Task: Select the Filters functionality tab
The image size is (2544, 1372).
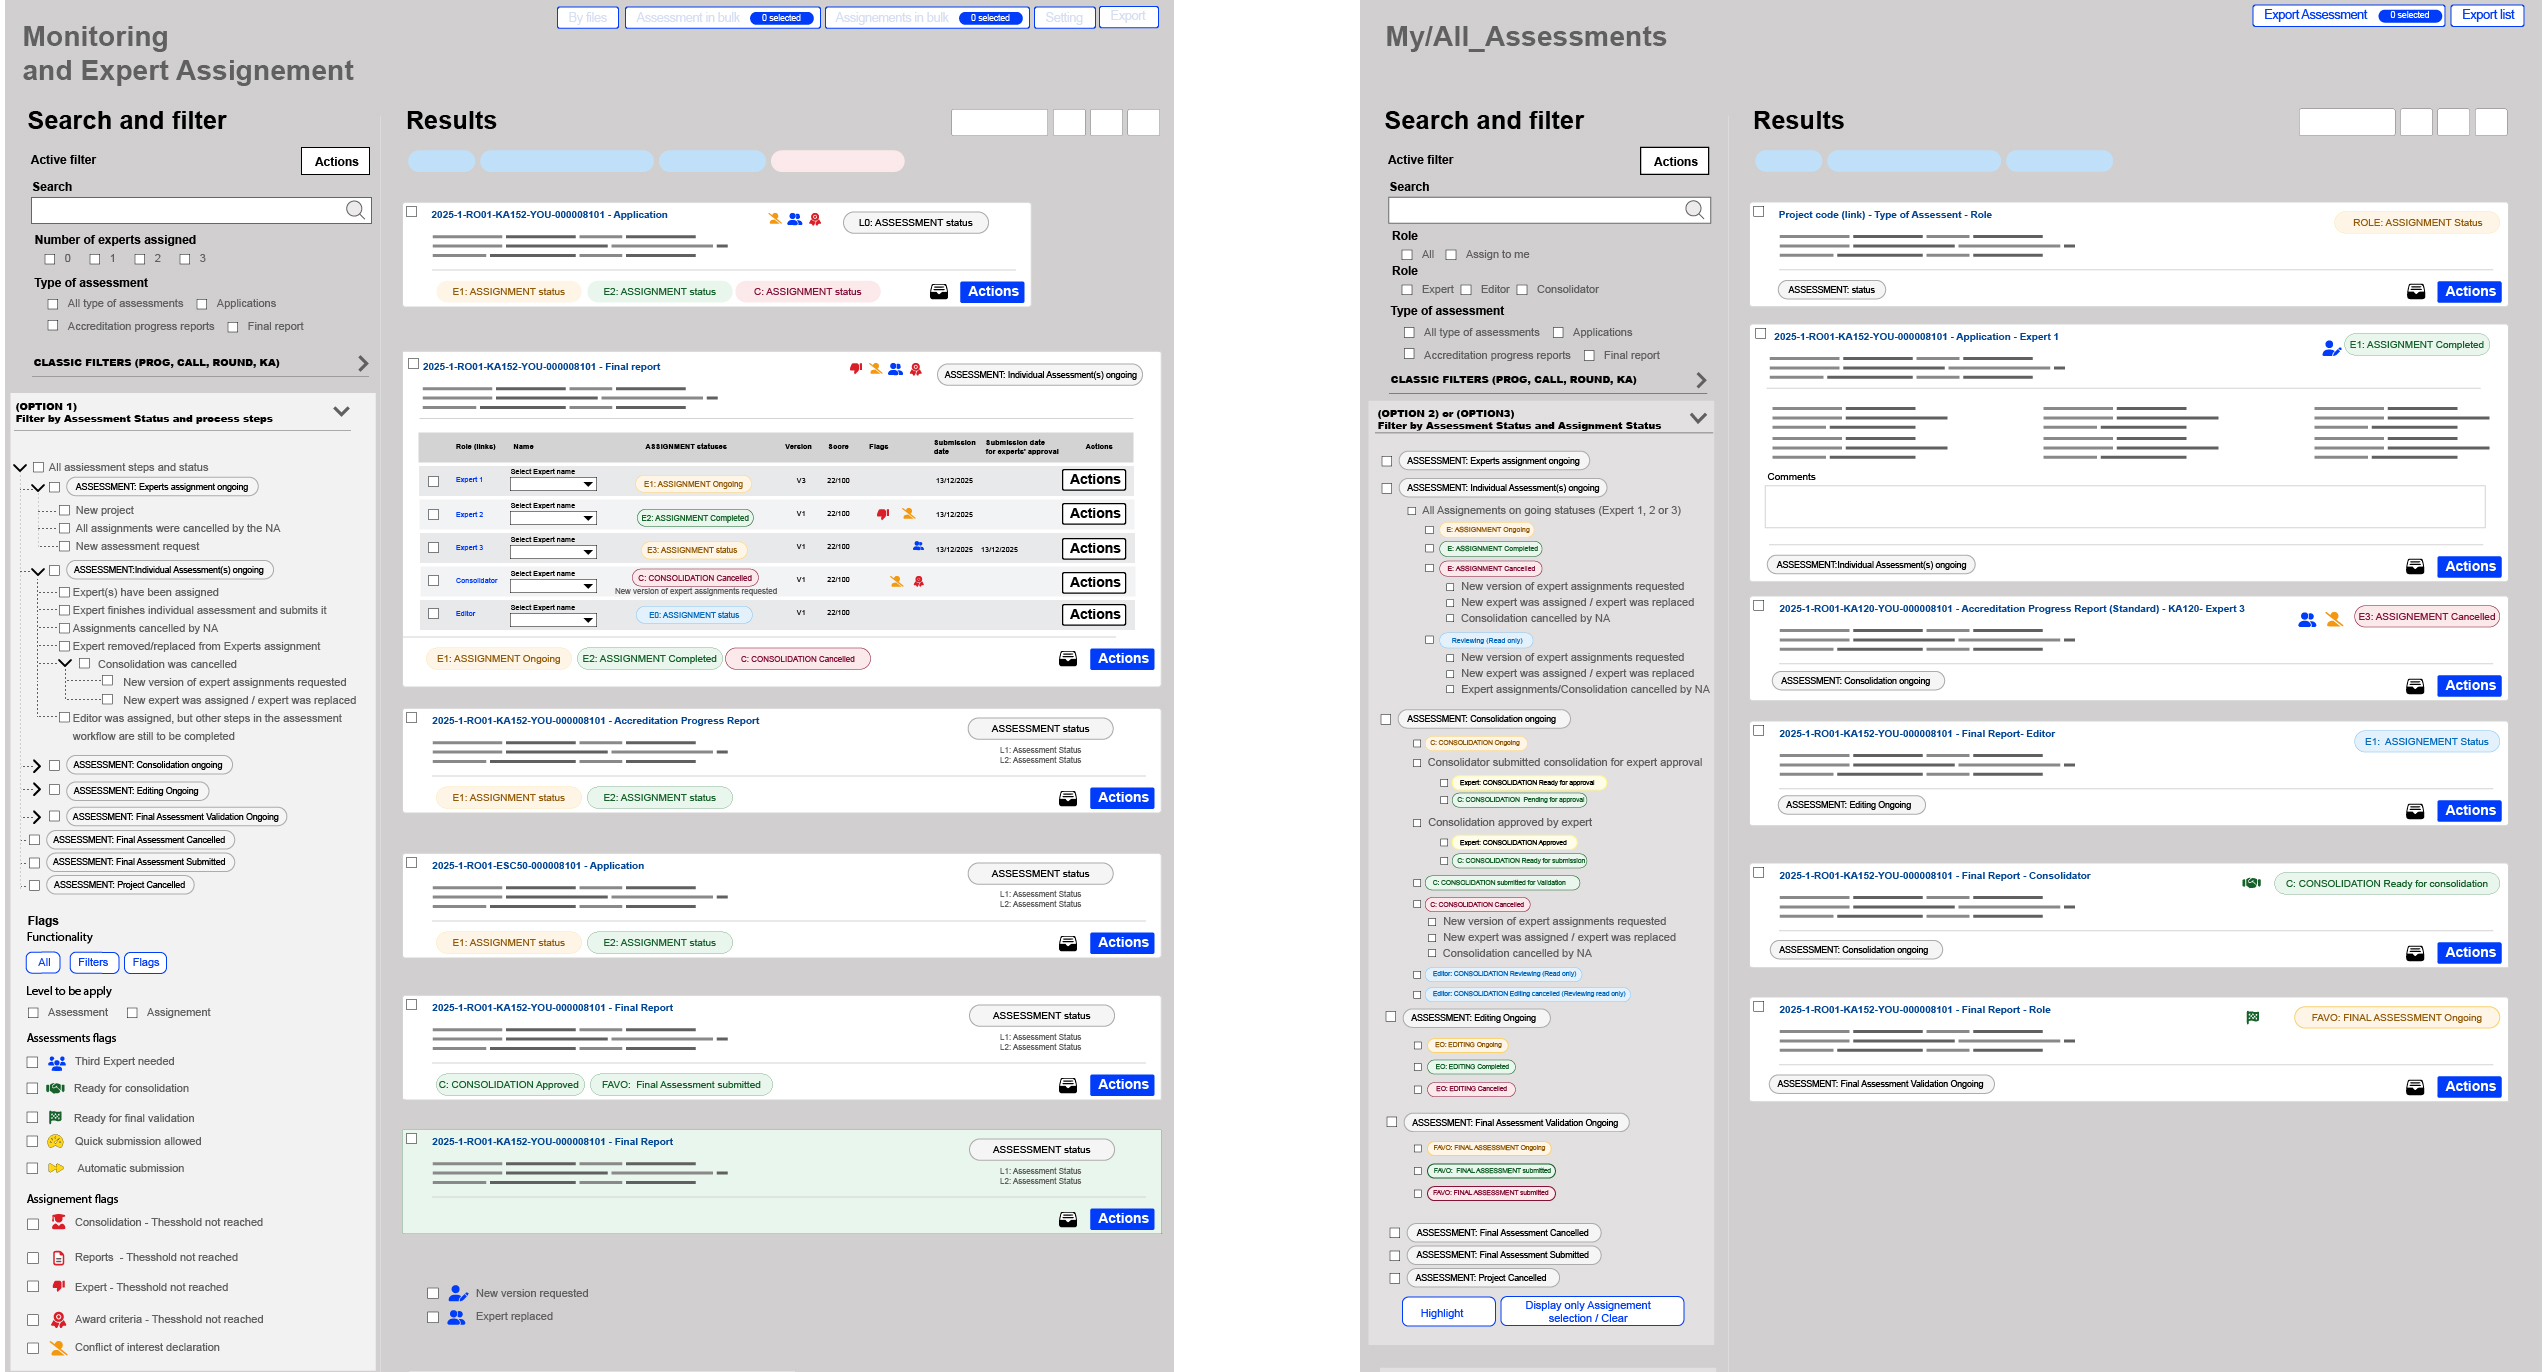Action: 93,963
